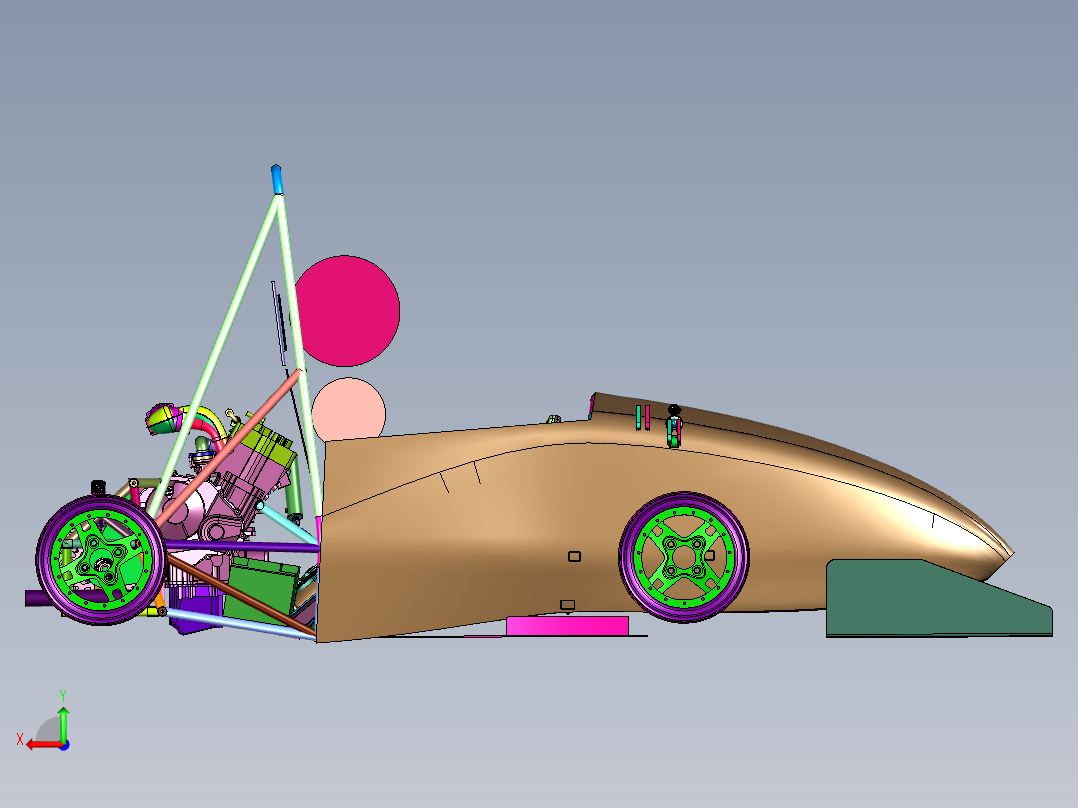Click the blue tip atop the roll hoop

[x=276, y=179]
